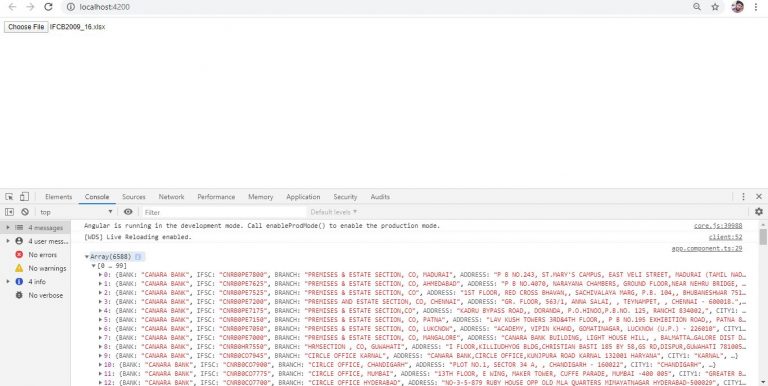Expand object 10 CIRCLE OFFICE, CHANDIGARH
This screenshot has width=768, height=386.
click(x=100, y=364)
